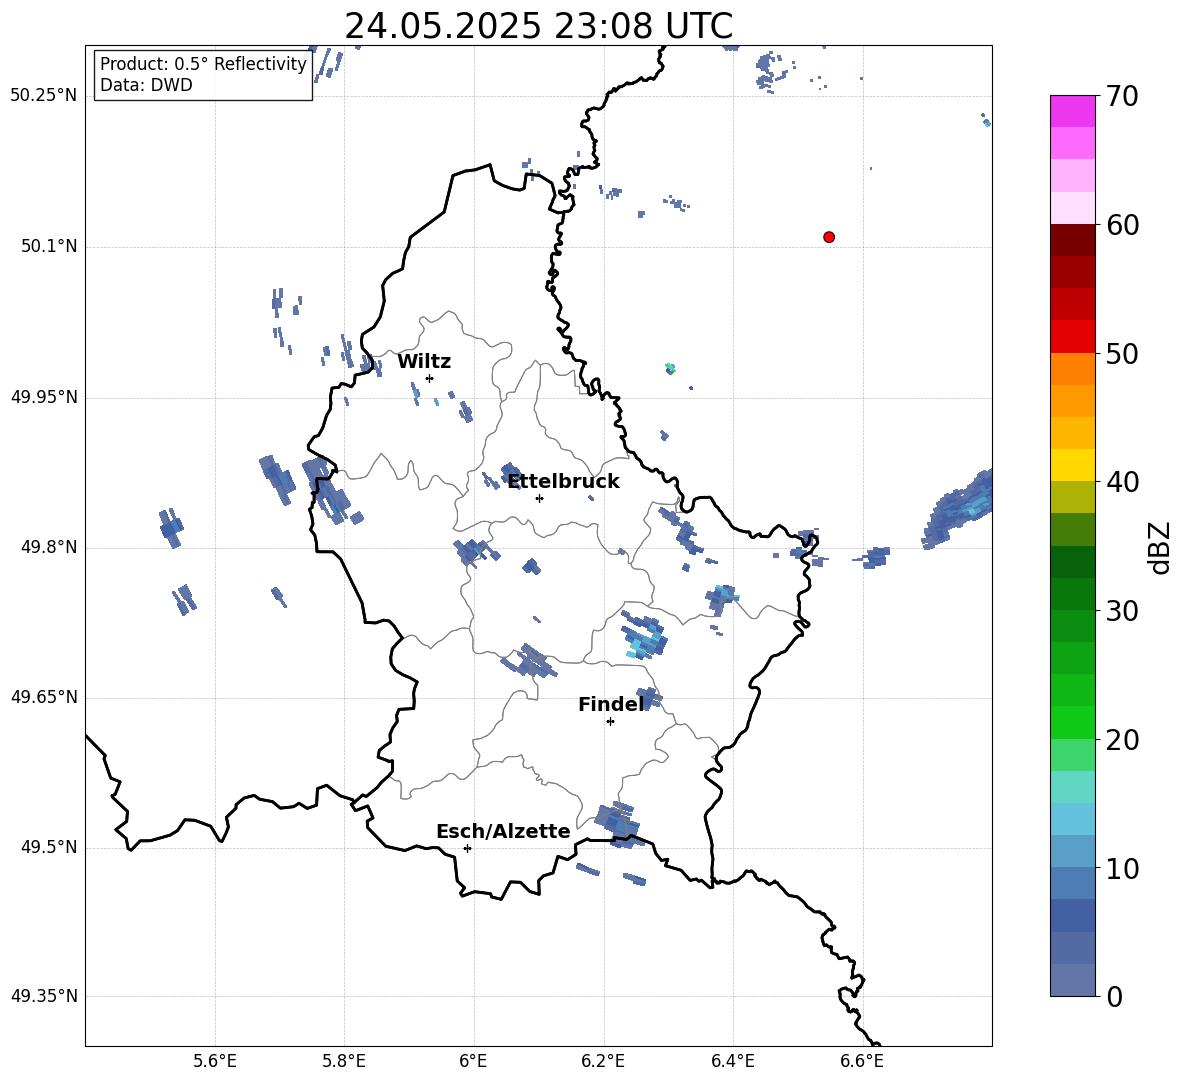The height and width of the screenshot is (1081, 1184).
Task: Click the 40 tick on the colorbar
Action: [1122, 482]
